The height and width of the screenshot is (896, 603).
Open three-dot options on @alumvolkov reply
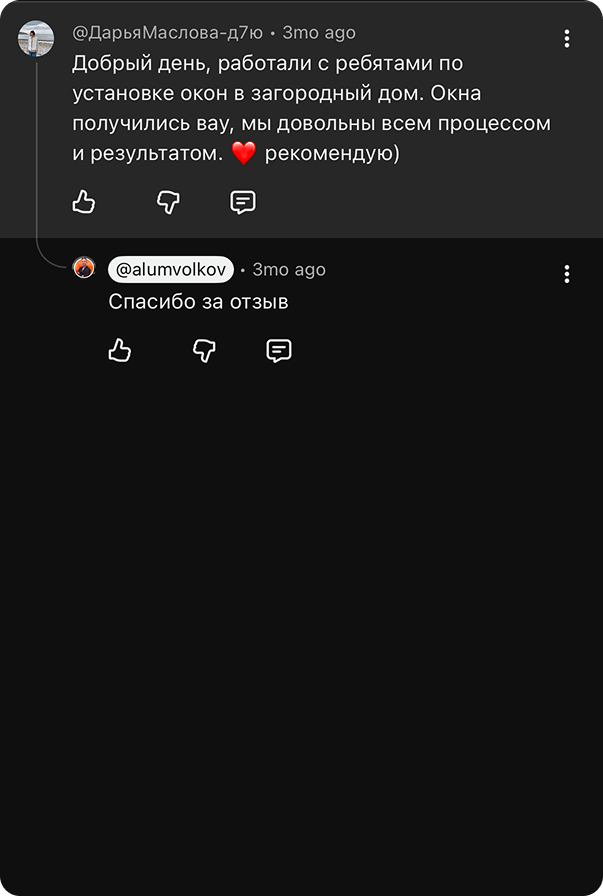(566, 274)
